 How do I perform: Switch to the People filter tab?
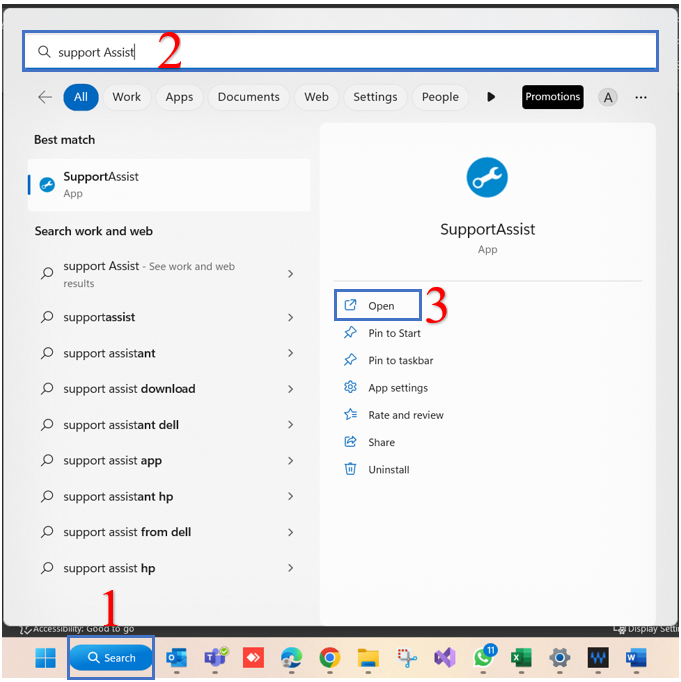tap(440, 97)
